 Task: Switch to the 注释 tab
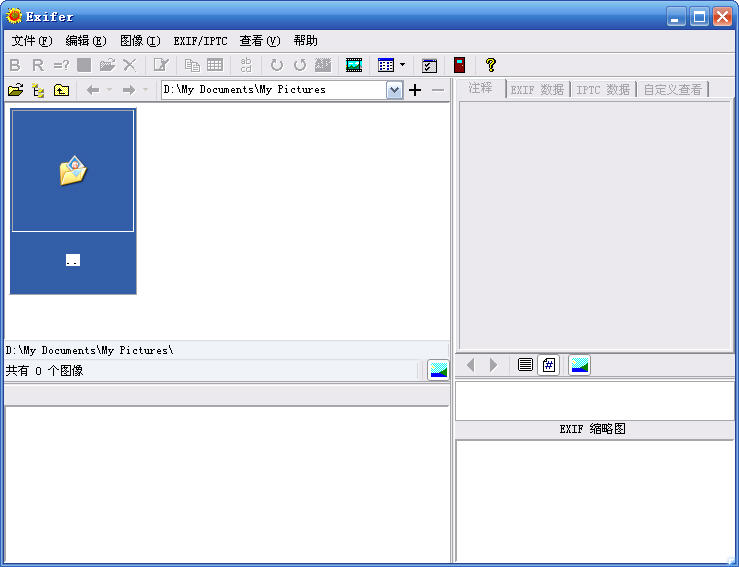(481, 88)
